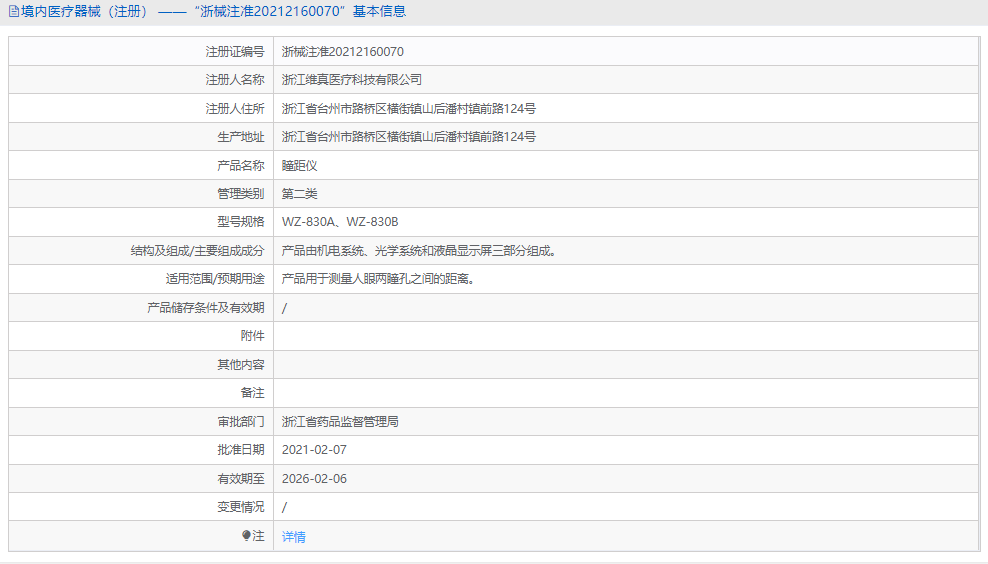988x564 pixels.
Task: Click the 产品名称 label
Action: point(241,165)
